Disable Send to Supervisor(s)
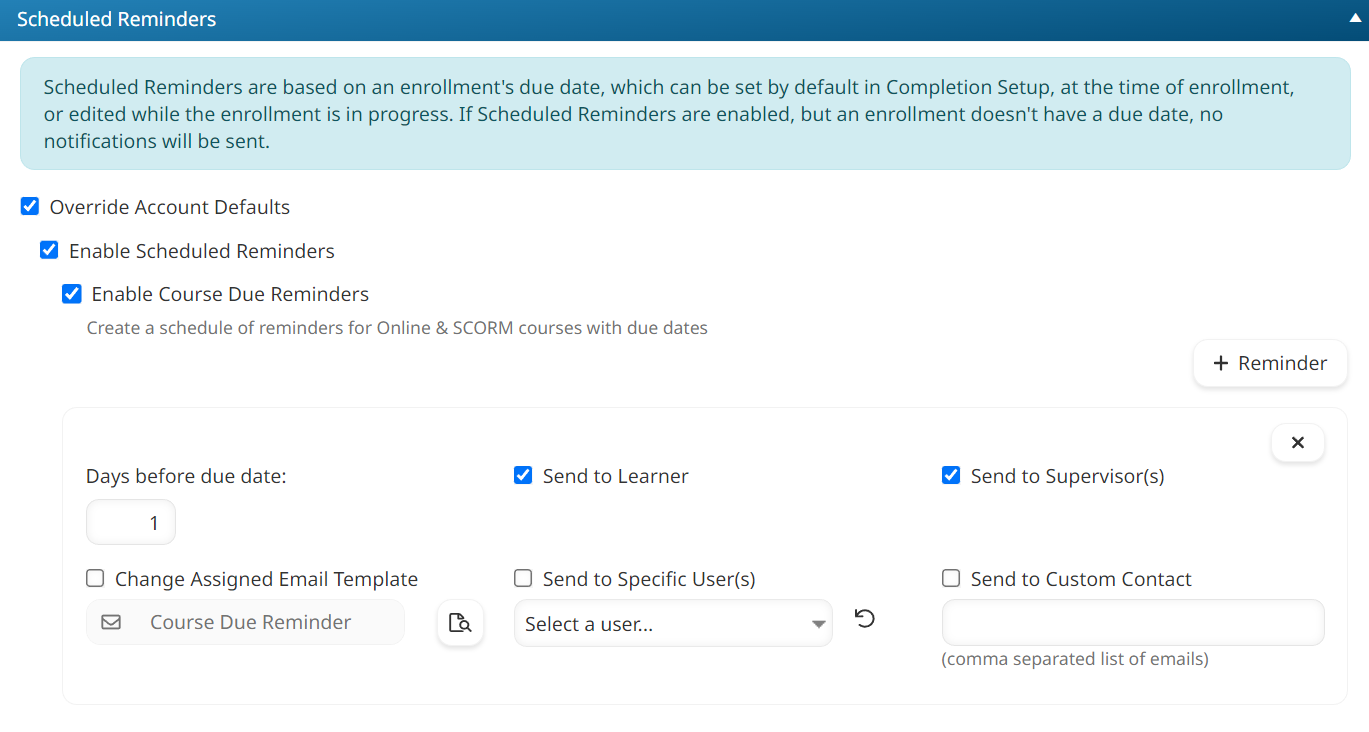1369x732 pixels. 950,475
